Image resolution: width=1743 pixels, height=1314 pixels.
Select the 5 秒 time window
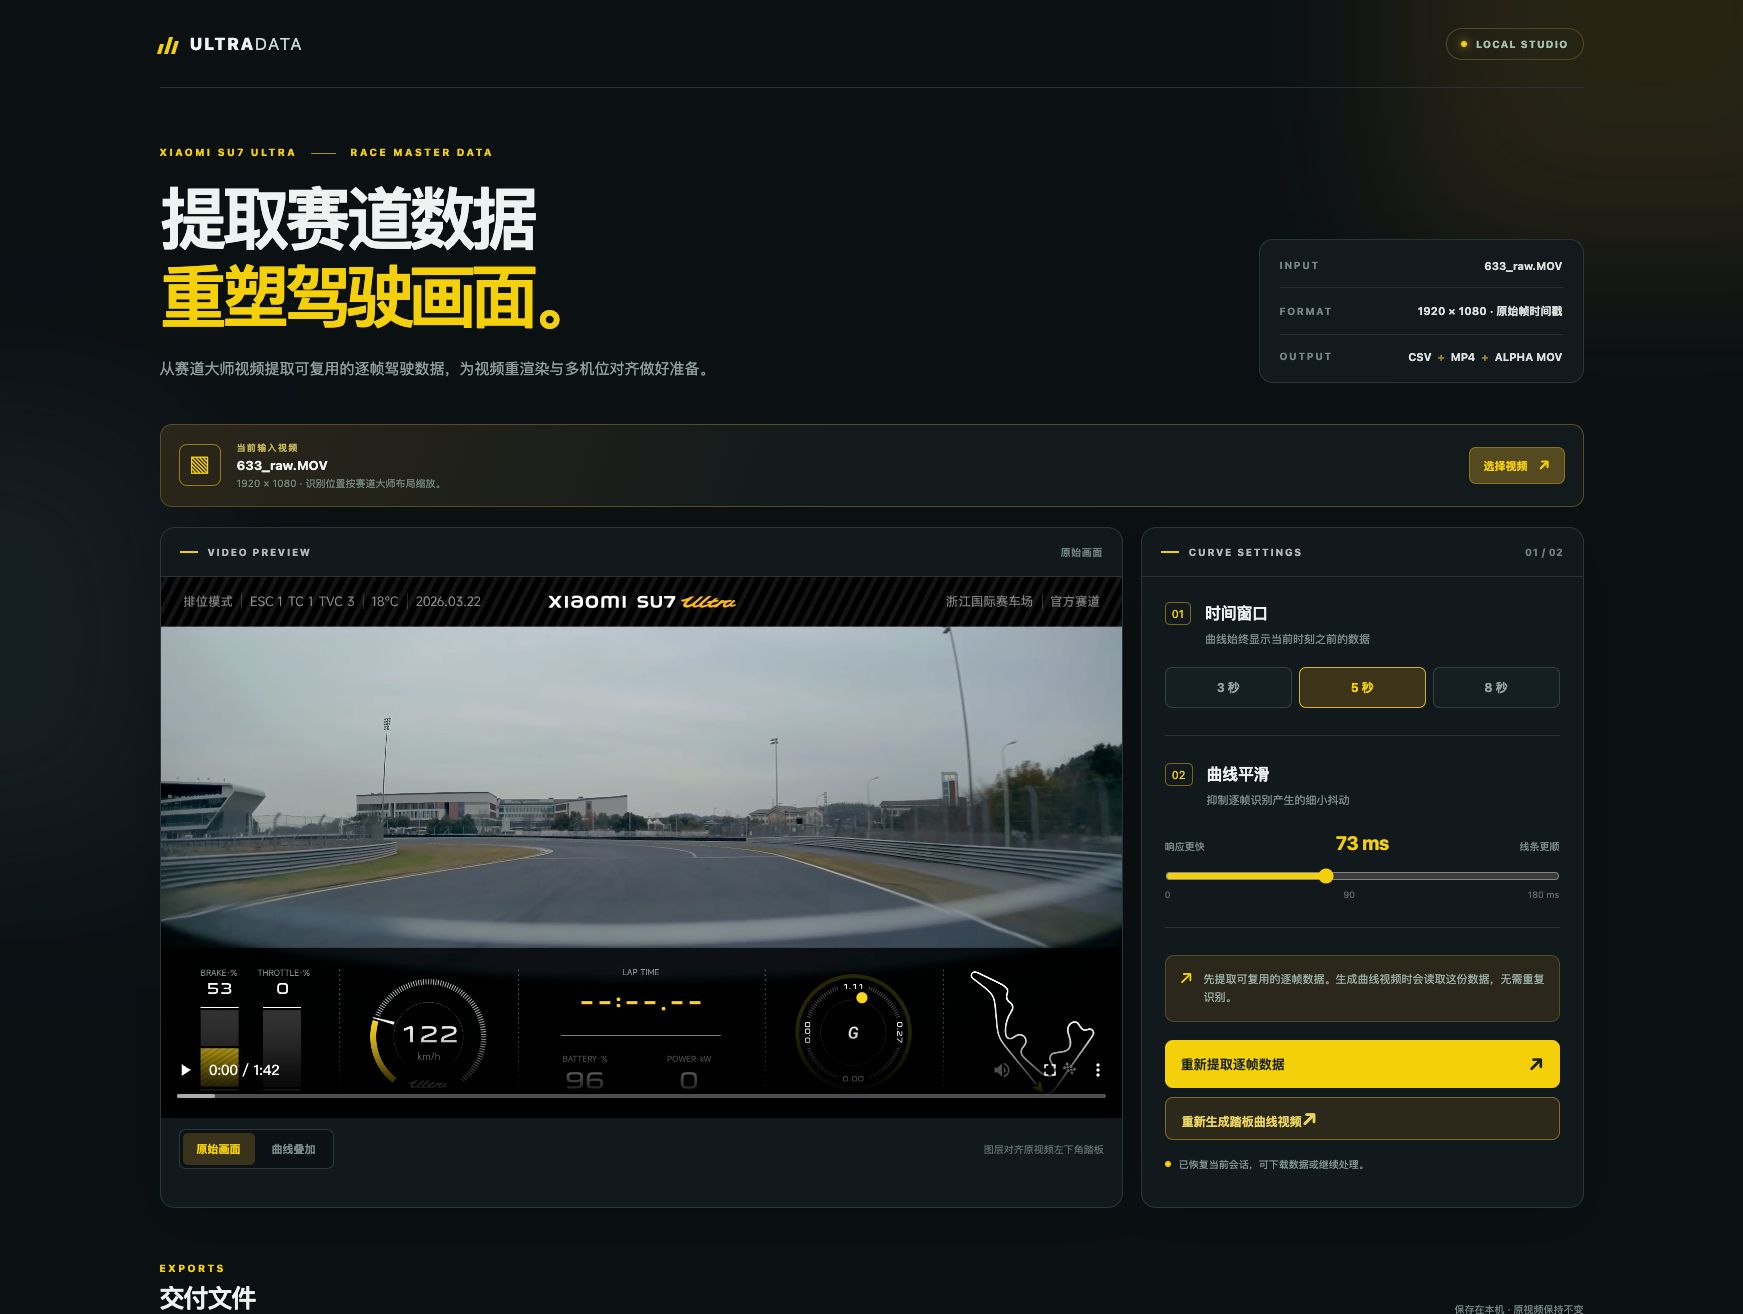[x=1362, y=688]
